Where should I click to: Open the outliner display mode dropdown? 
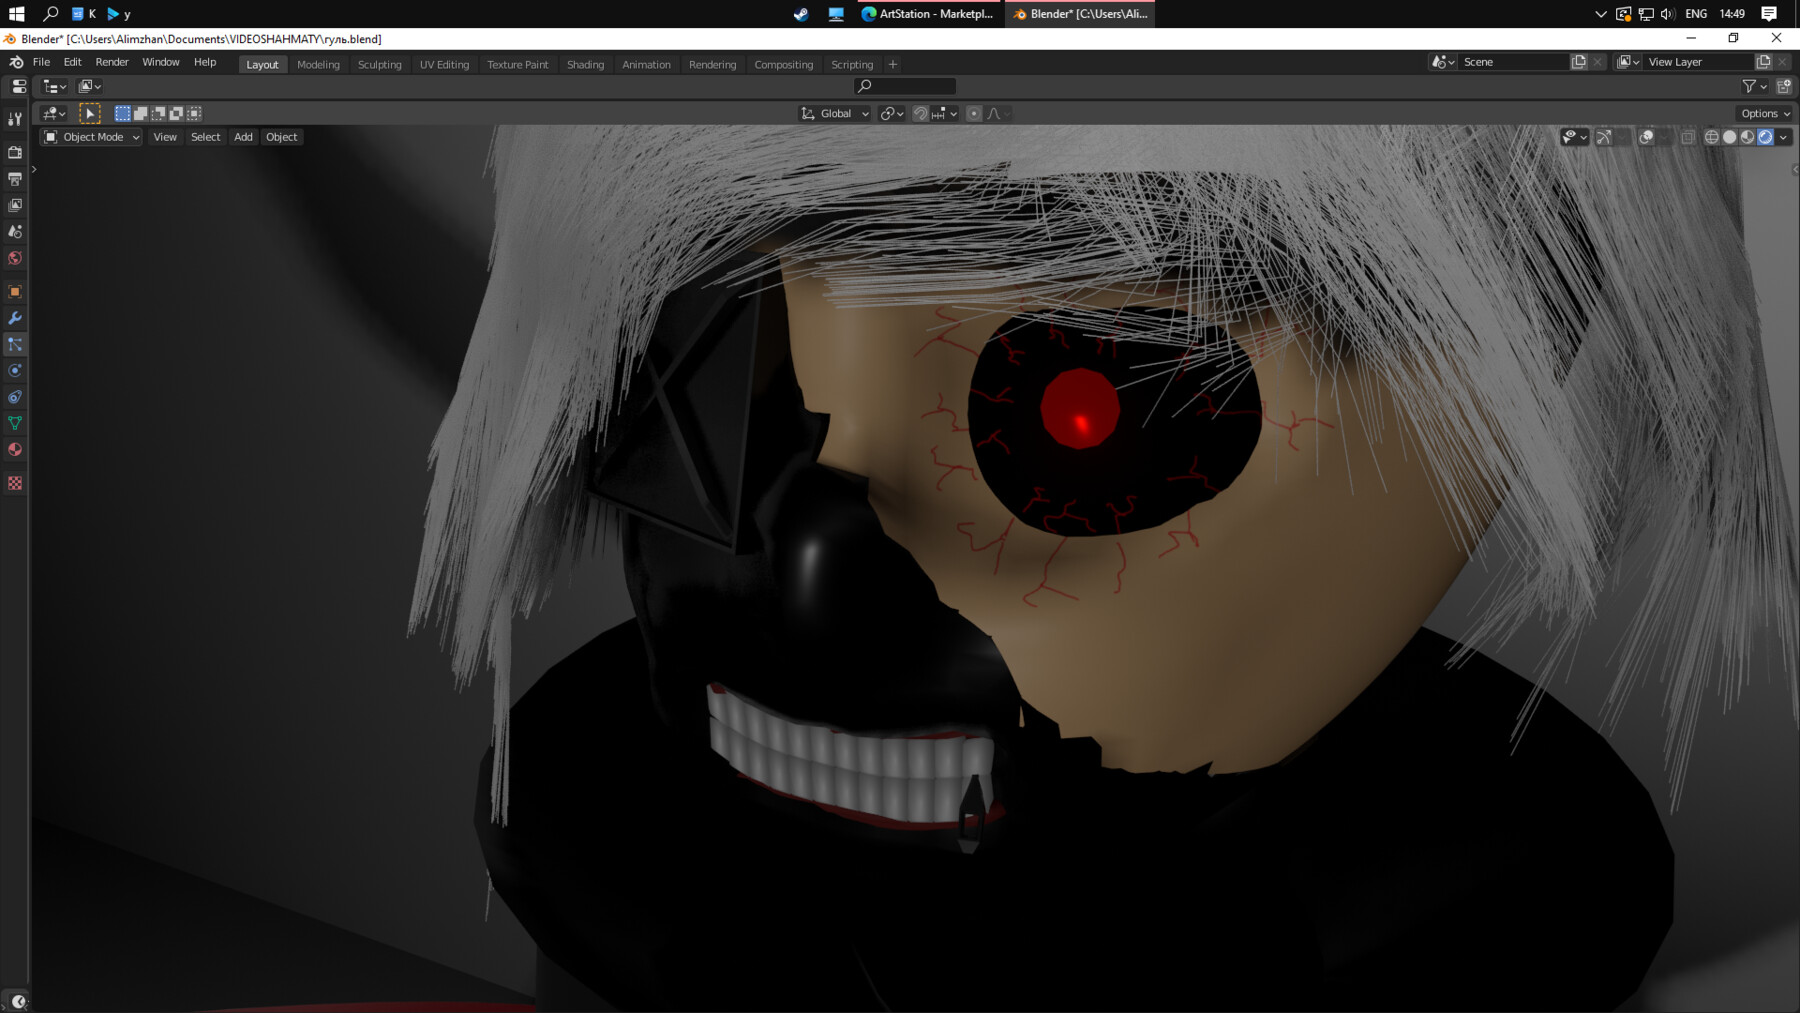coord(90,86)
